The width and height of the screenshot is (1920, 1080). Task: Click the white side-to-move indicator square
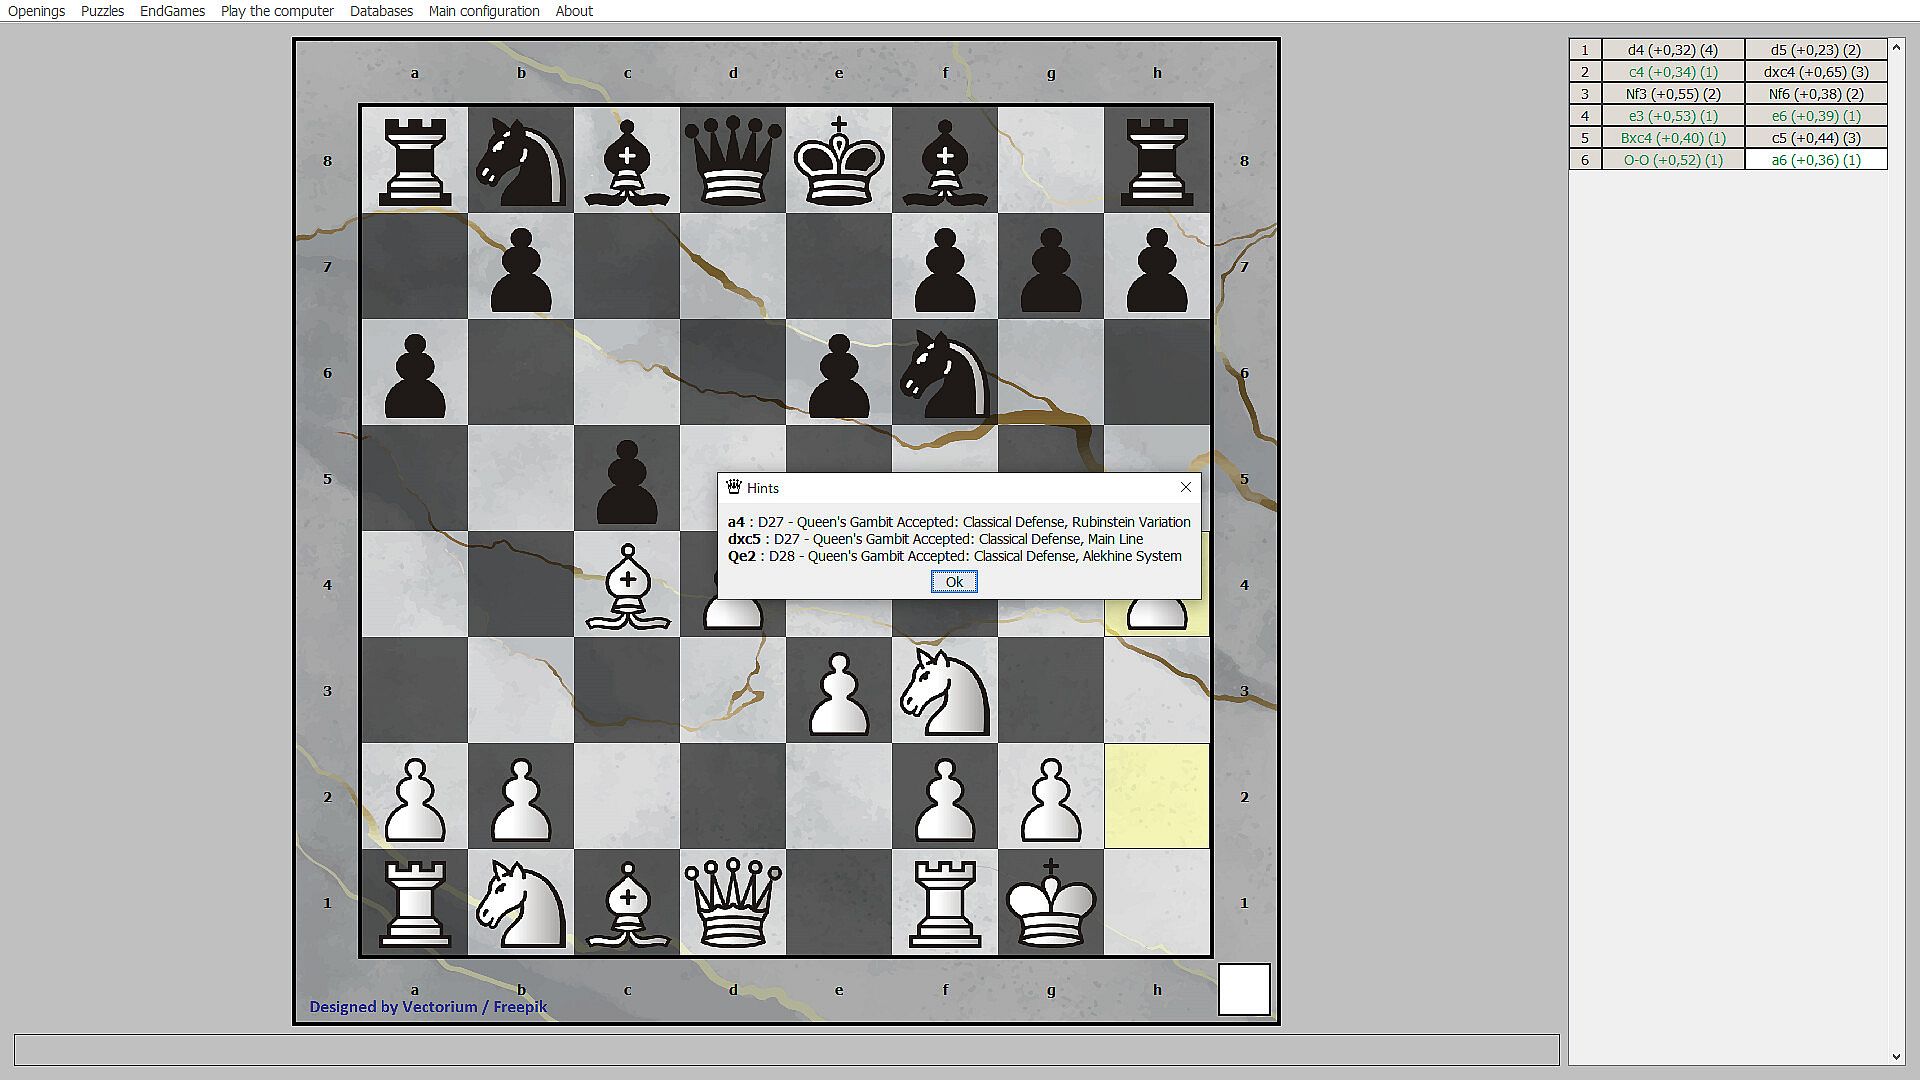point(1243,989)
